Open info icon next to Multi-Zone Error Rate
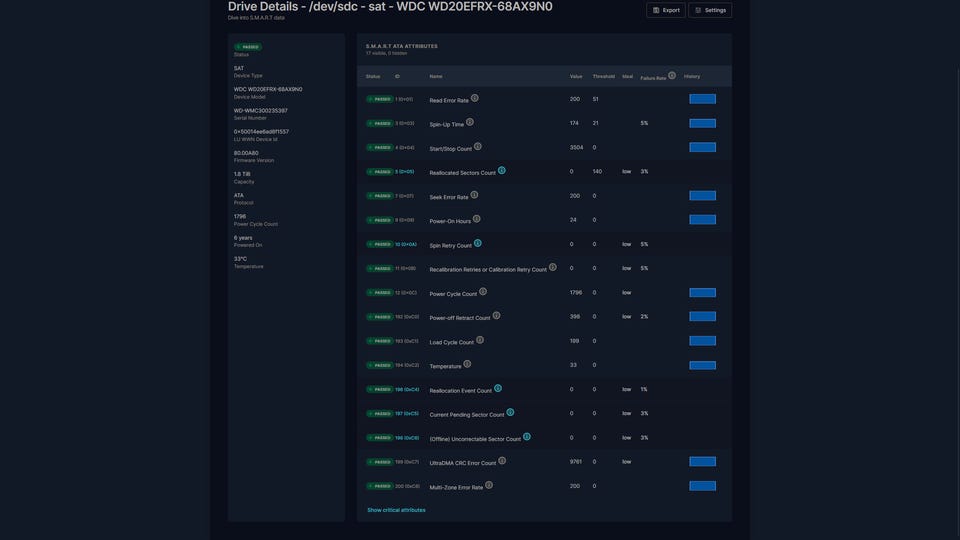960x540 pixels. 489,485
